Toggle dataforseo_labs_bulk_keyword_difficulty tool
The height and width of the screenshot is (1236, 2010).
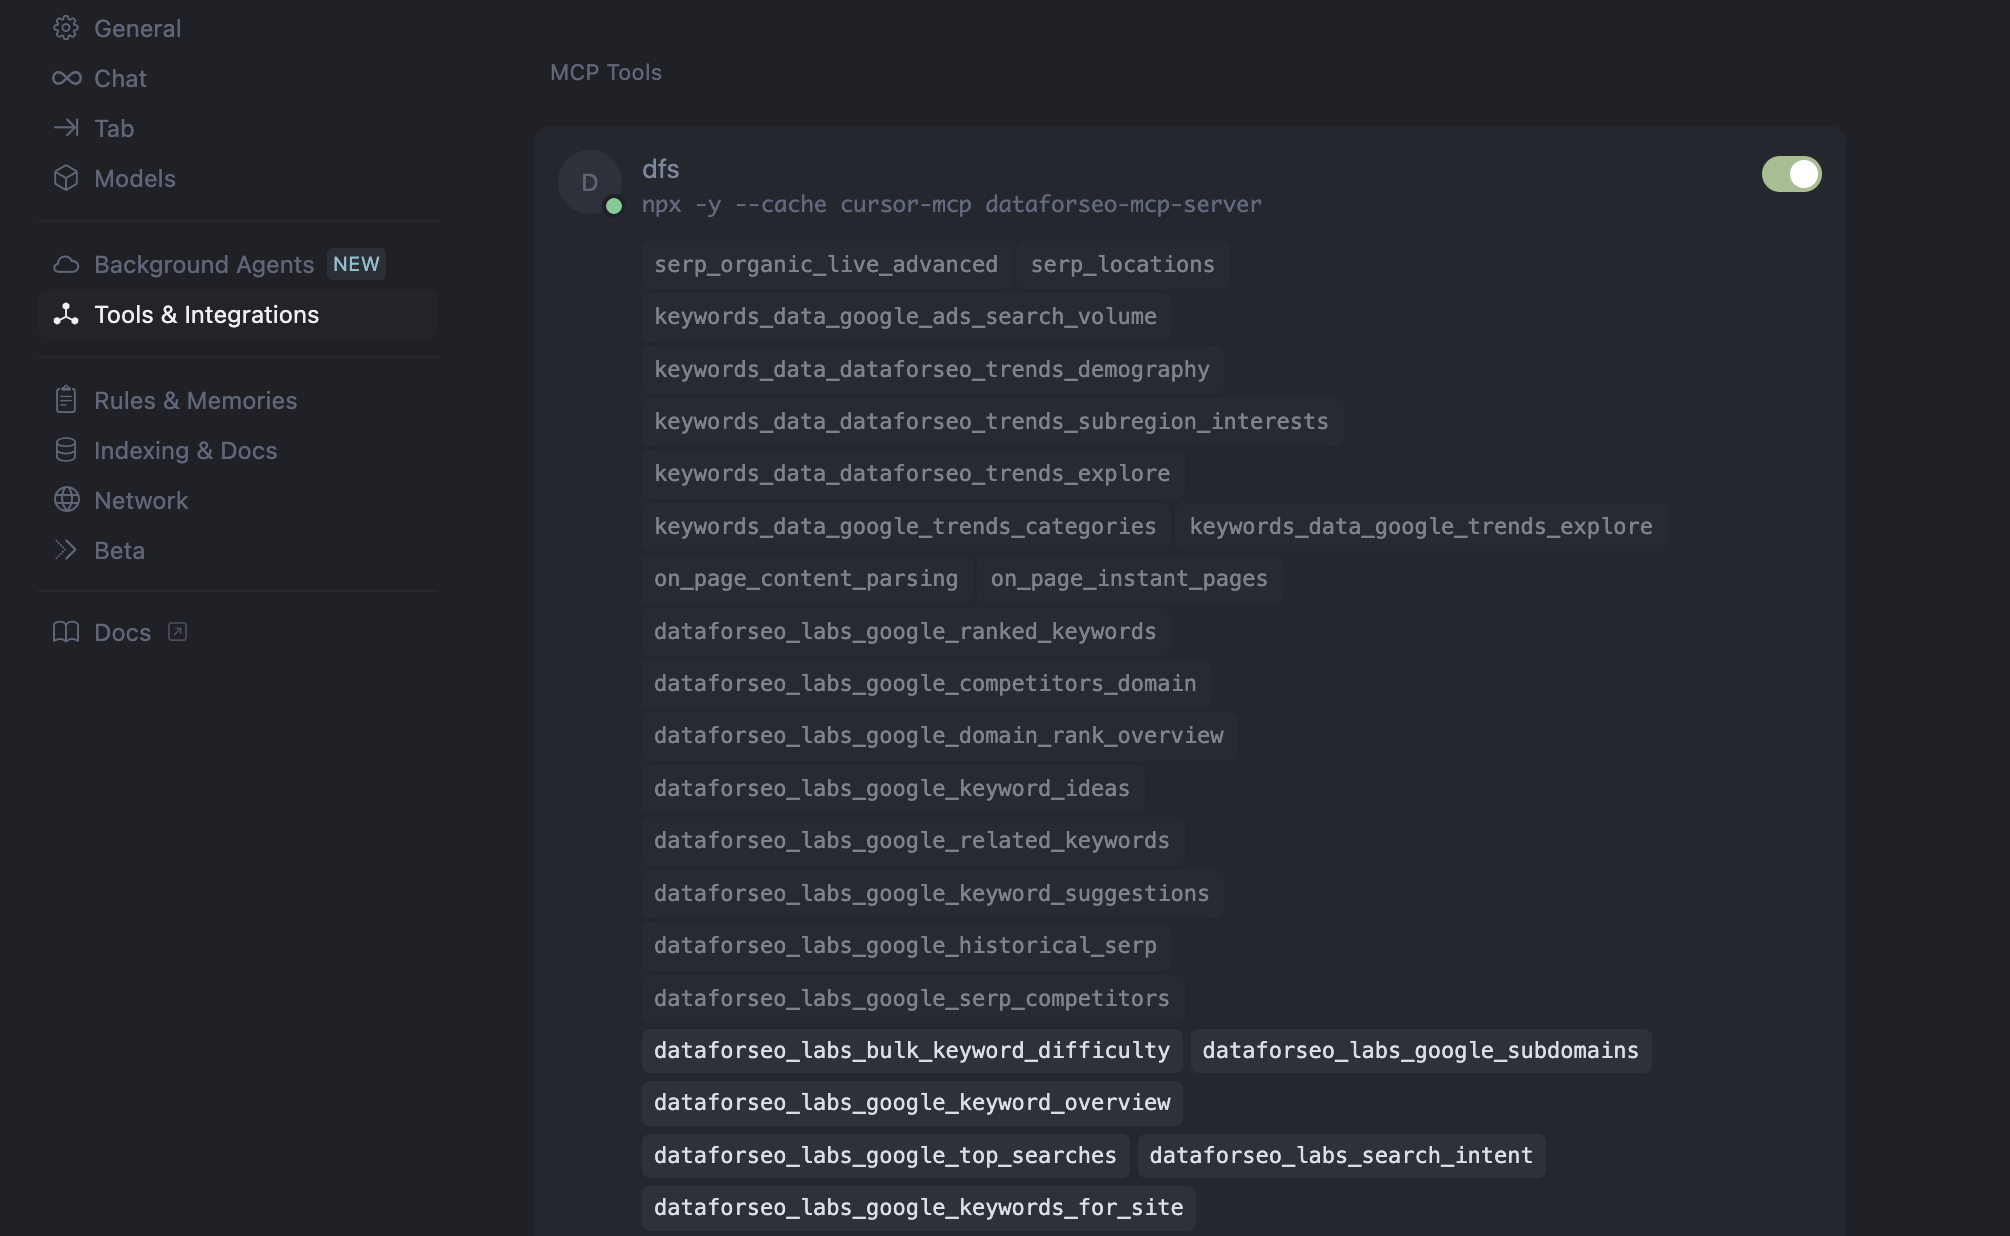coord(912,1051)
